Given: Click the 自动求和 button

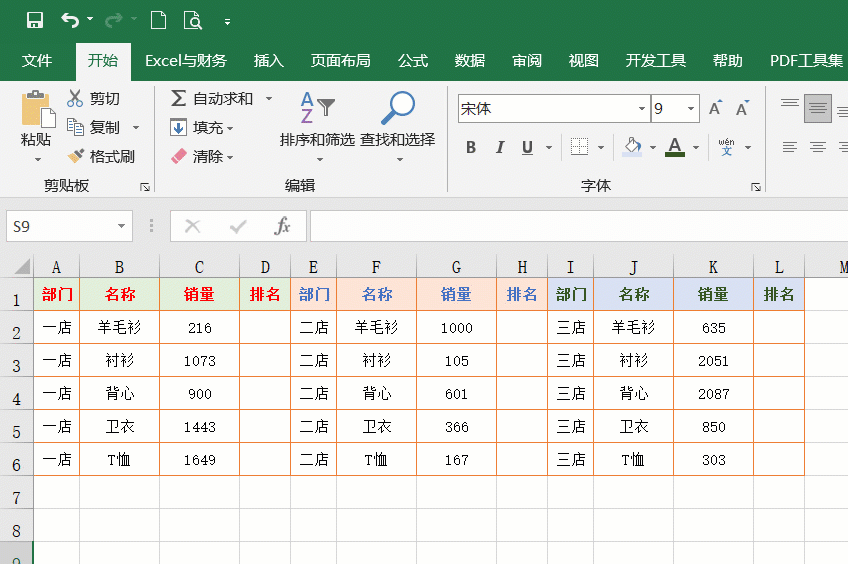Looking at the screenshot, I should tap(210, 99).
